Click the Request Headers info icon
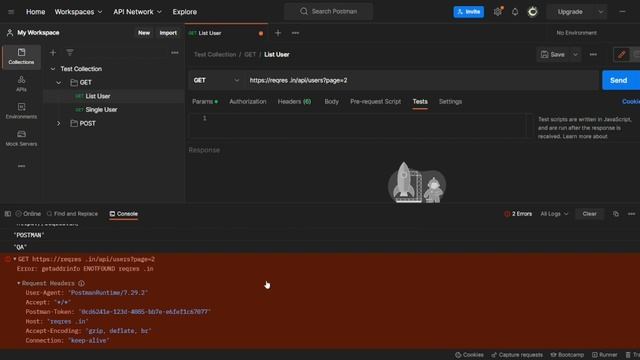 coord(81,283)
